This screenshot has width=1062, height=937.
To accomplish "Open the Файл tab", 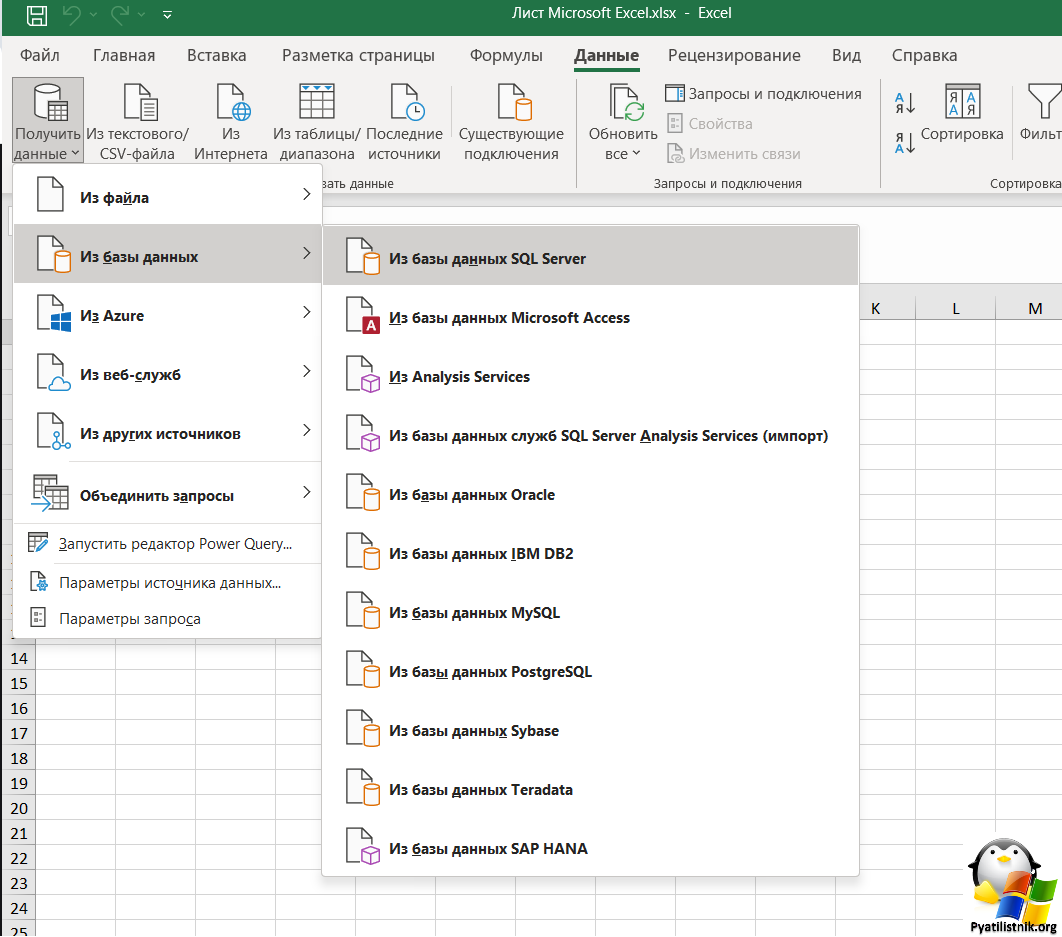I will (x=40, y=56).
